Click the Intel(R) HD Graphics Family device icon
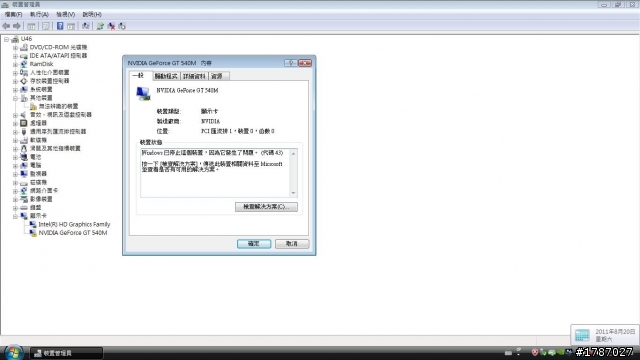Viewport: 640px width, 360px height. tap(33, 224)
